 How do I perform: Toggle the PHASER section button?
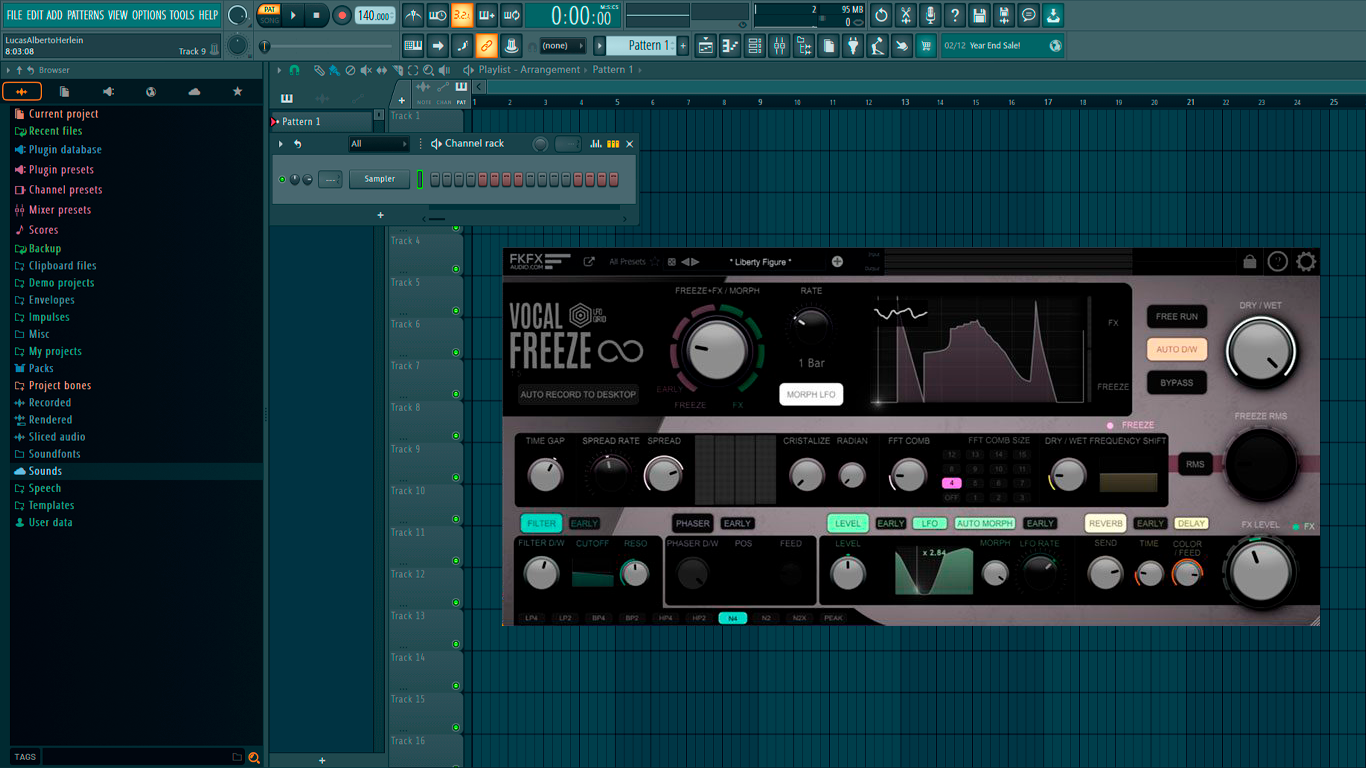pyautogui.click(x=693, y=523)
